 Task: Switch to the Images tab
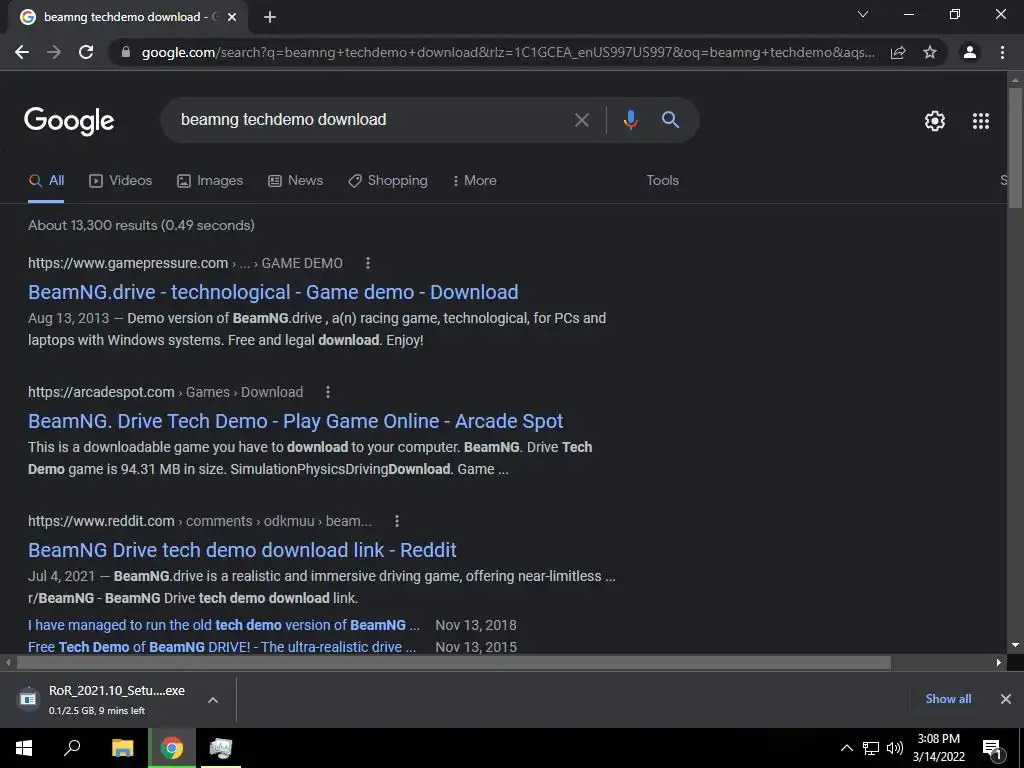coord(210,181)
